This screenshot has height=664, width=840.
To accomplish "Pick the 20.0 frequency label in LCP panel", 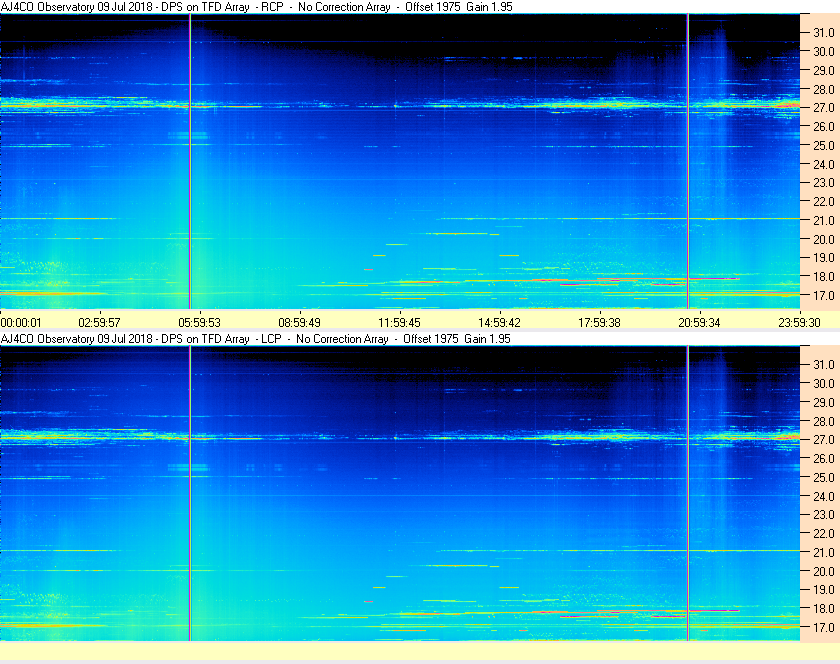I will pyautogui.click(x=824, y=571).
